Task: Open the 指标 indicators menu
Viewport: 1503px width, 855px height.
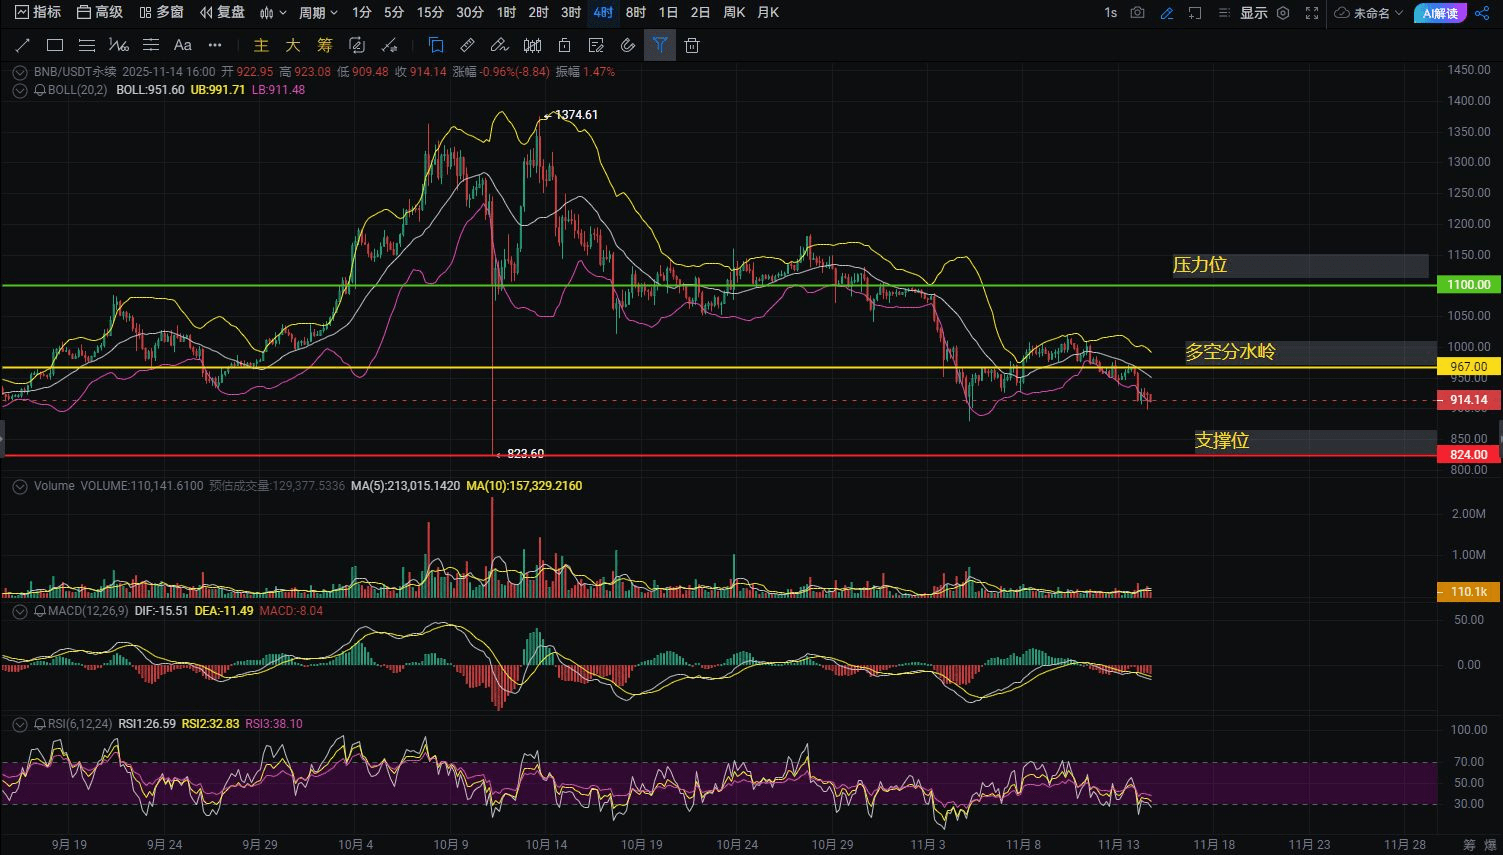Action: (x=38, y=13)
